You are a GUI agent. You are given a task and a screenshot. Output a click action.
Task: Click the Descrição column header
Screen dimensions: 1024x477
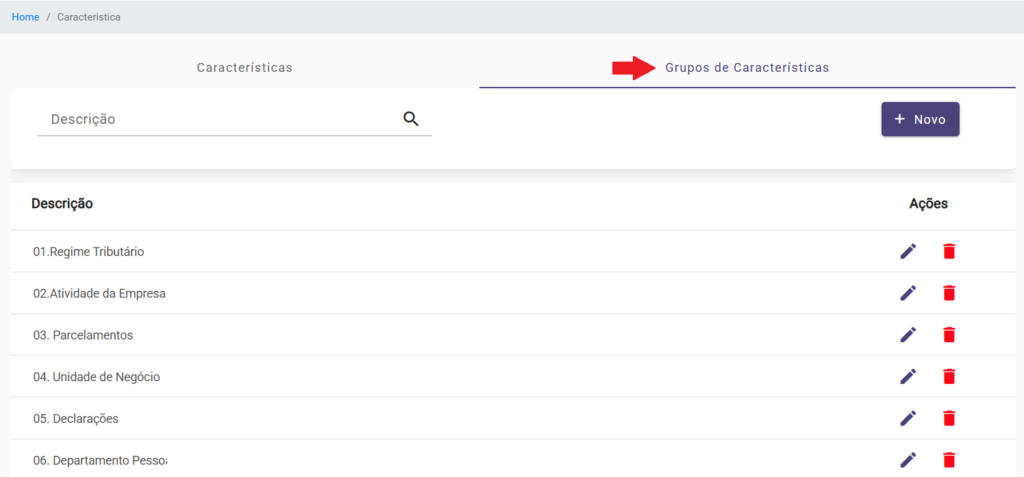click(62, 203)
